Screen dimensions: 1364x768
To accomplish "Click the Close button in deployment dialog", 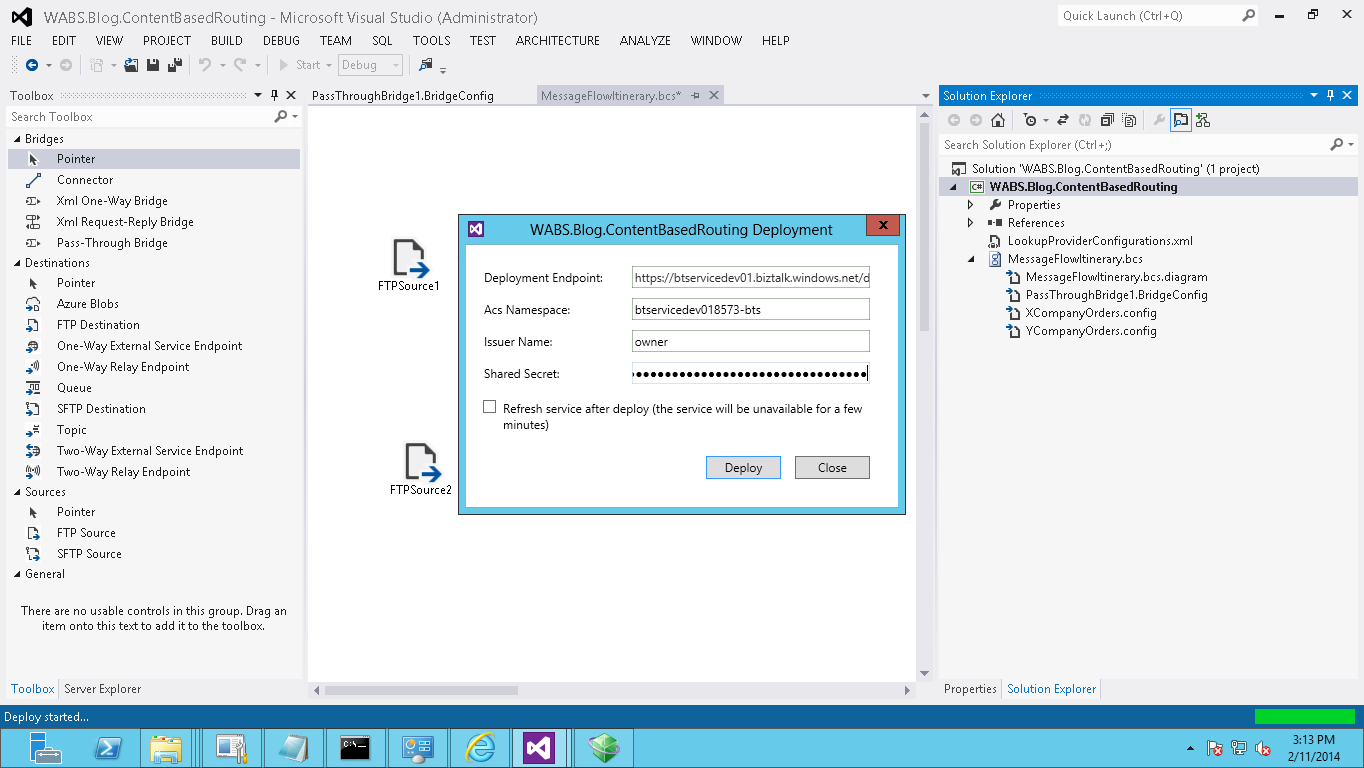I will [x=832, y=467].
